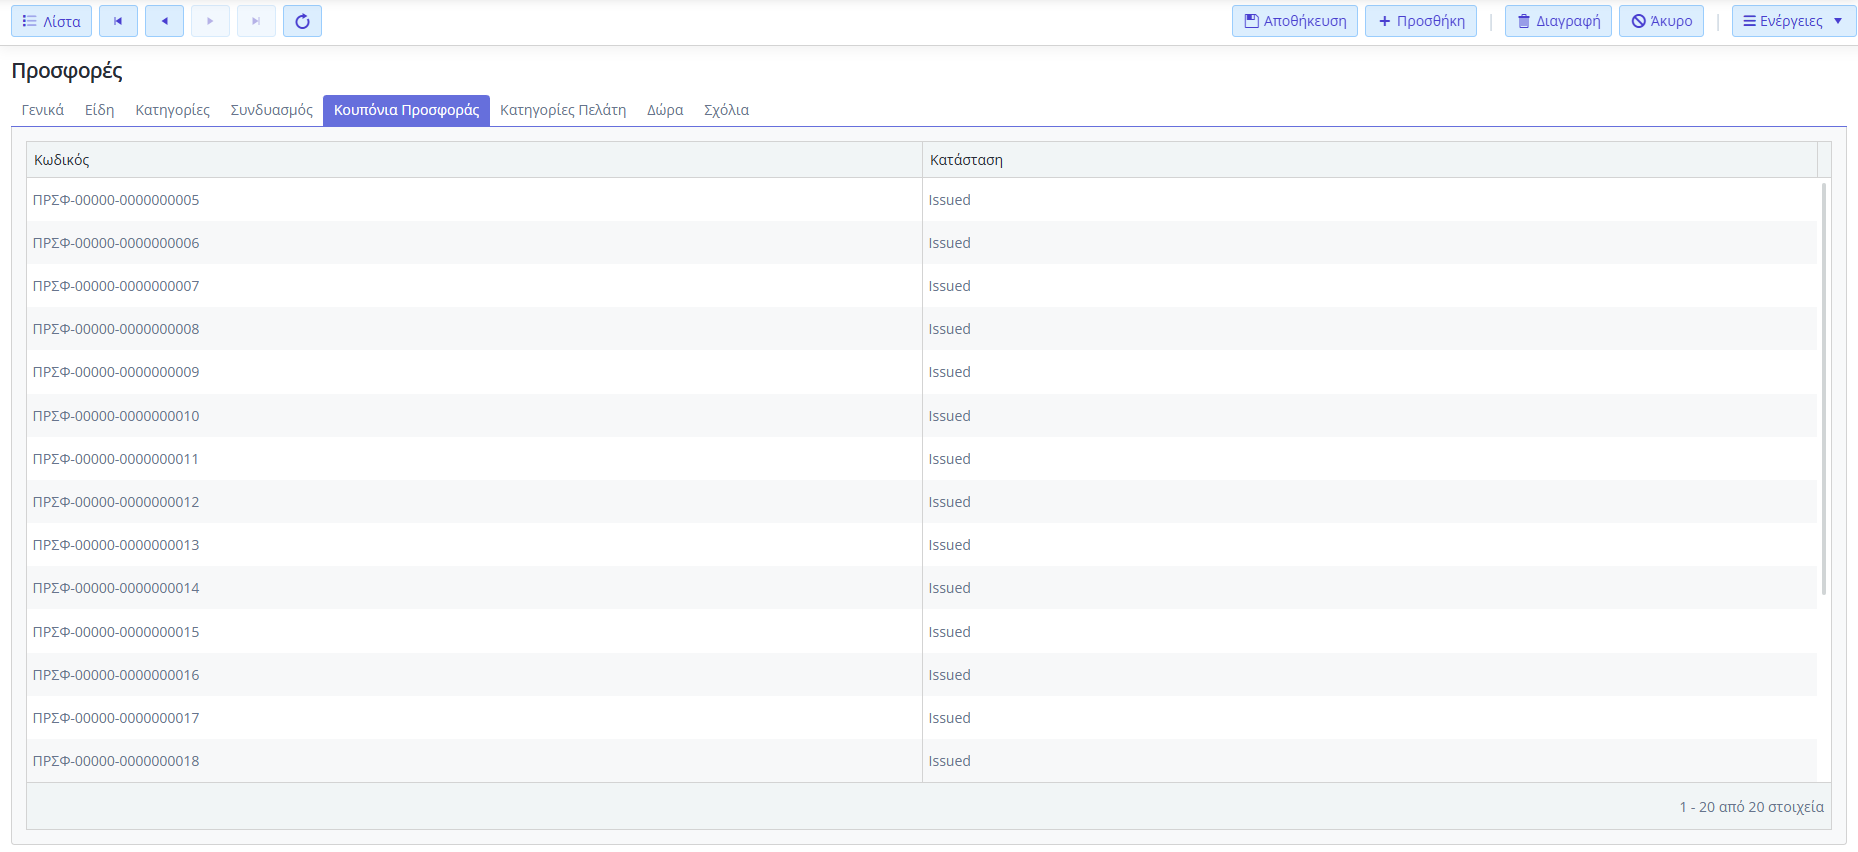
Task: Select the Κατηγορίες Πελάτη tab
Action: 563,110
